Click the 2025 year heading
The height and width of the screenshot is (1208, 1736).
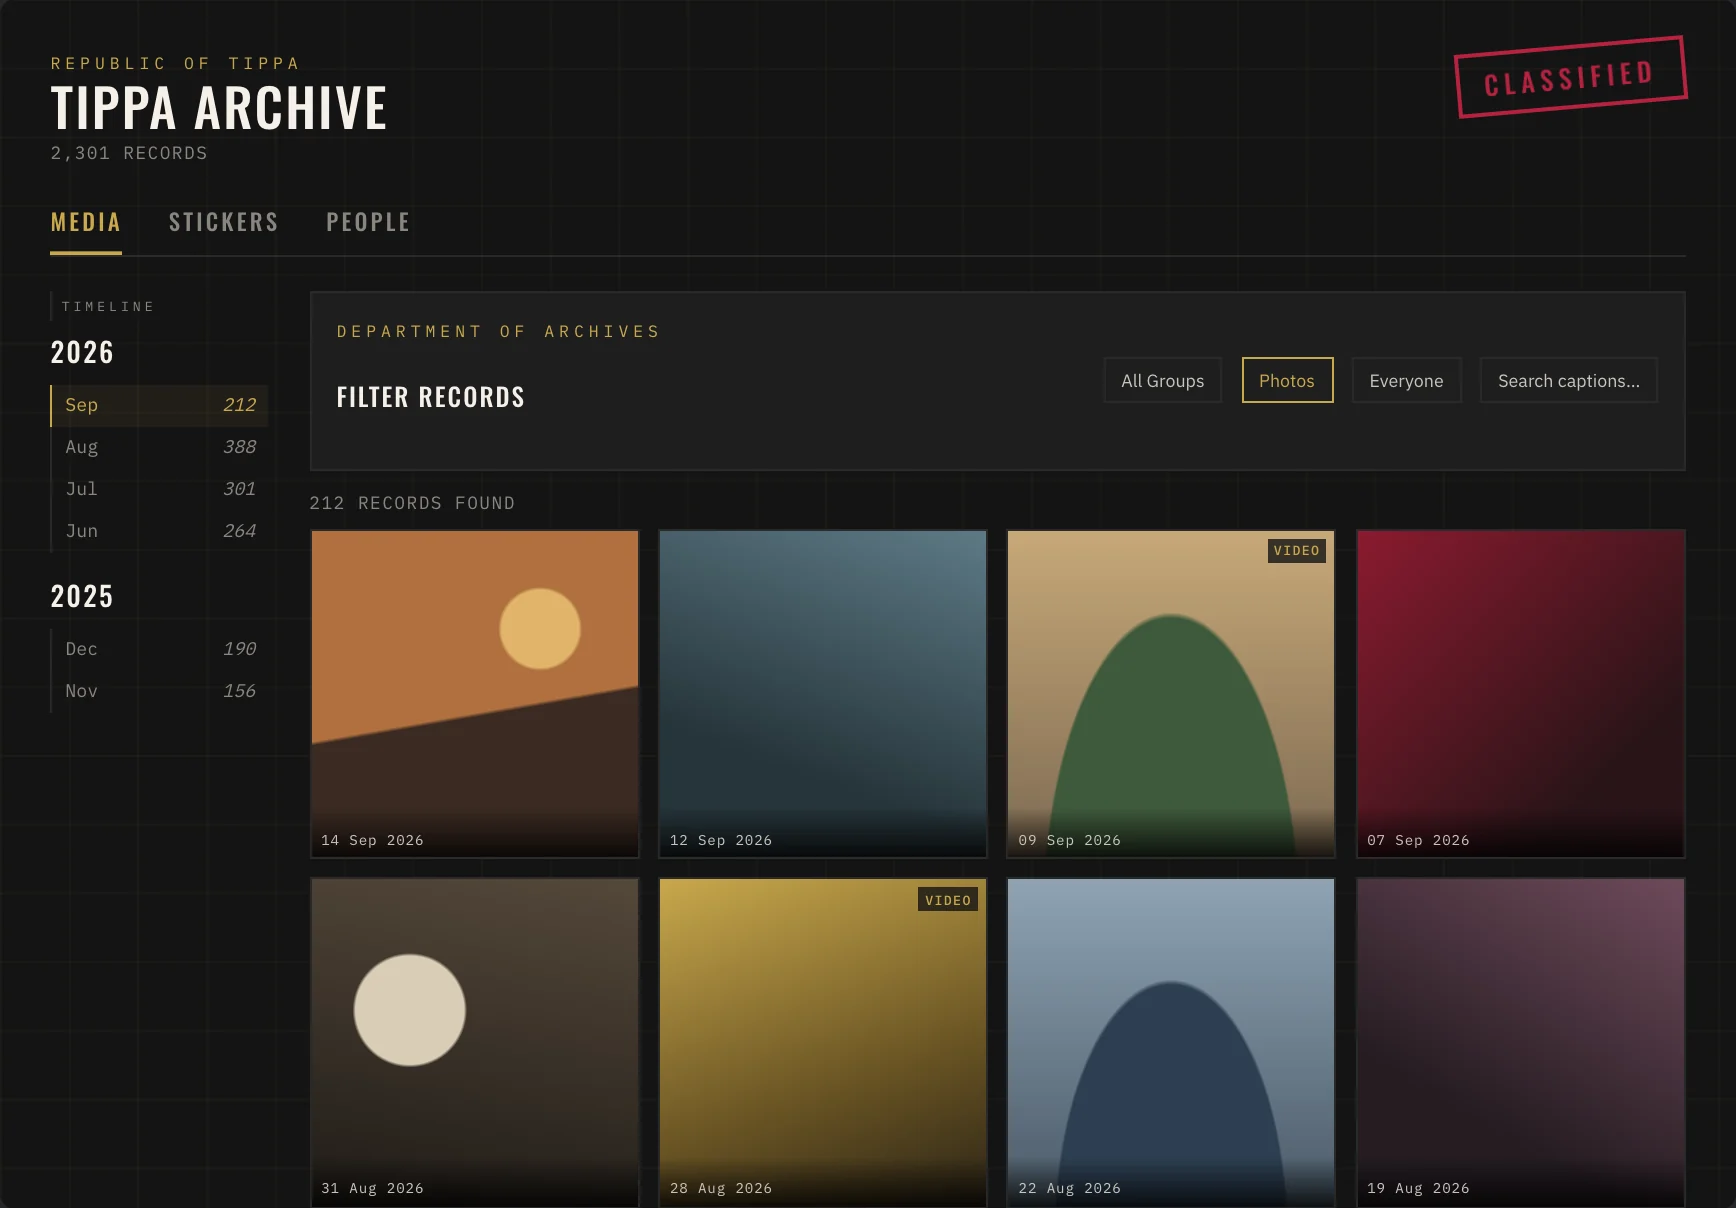point(82,597)
